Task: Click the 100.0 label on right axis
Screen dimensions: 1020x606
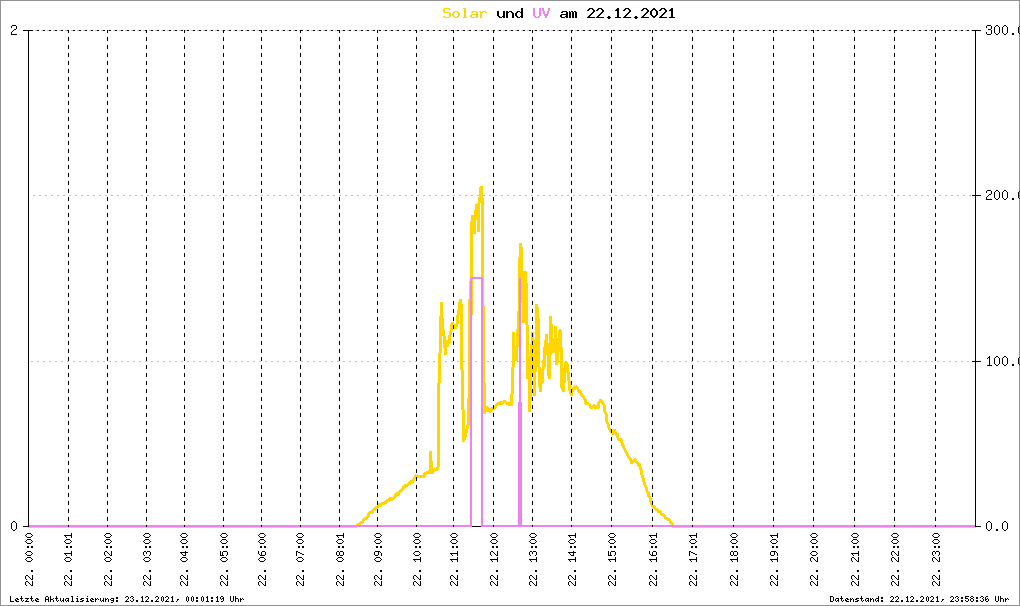Action: click(x=1000, y=361)
